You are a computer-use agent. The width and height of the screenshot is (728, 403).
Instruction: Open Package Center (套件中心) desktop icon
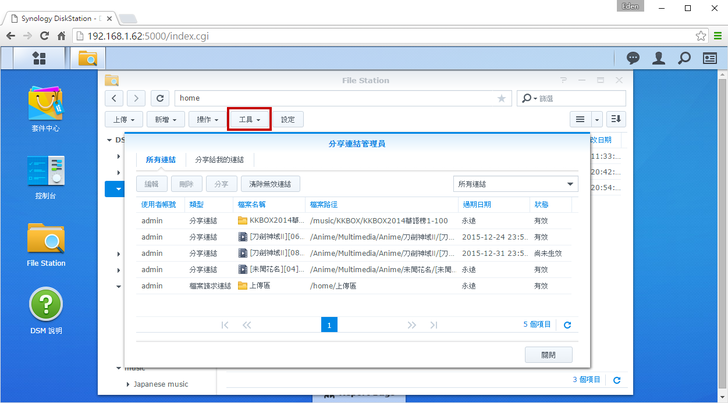click(46, 106)
